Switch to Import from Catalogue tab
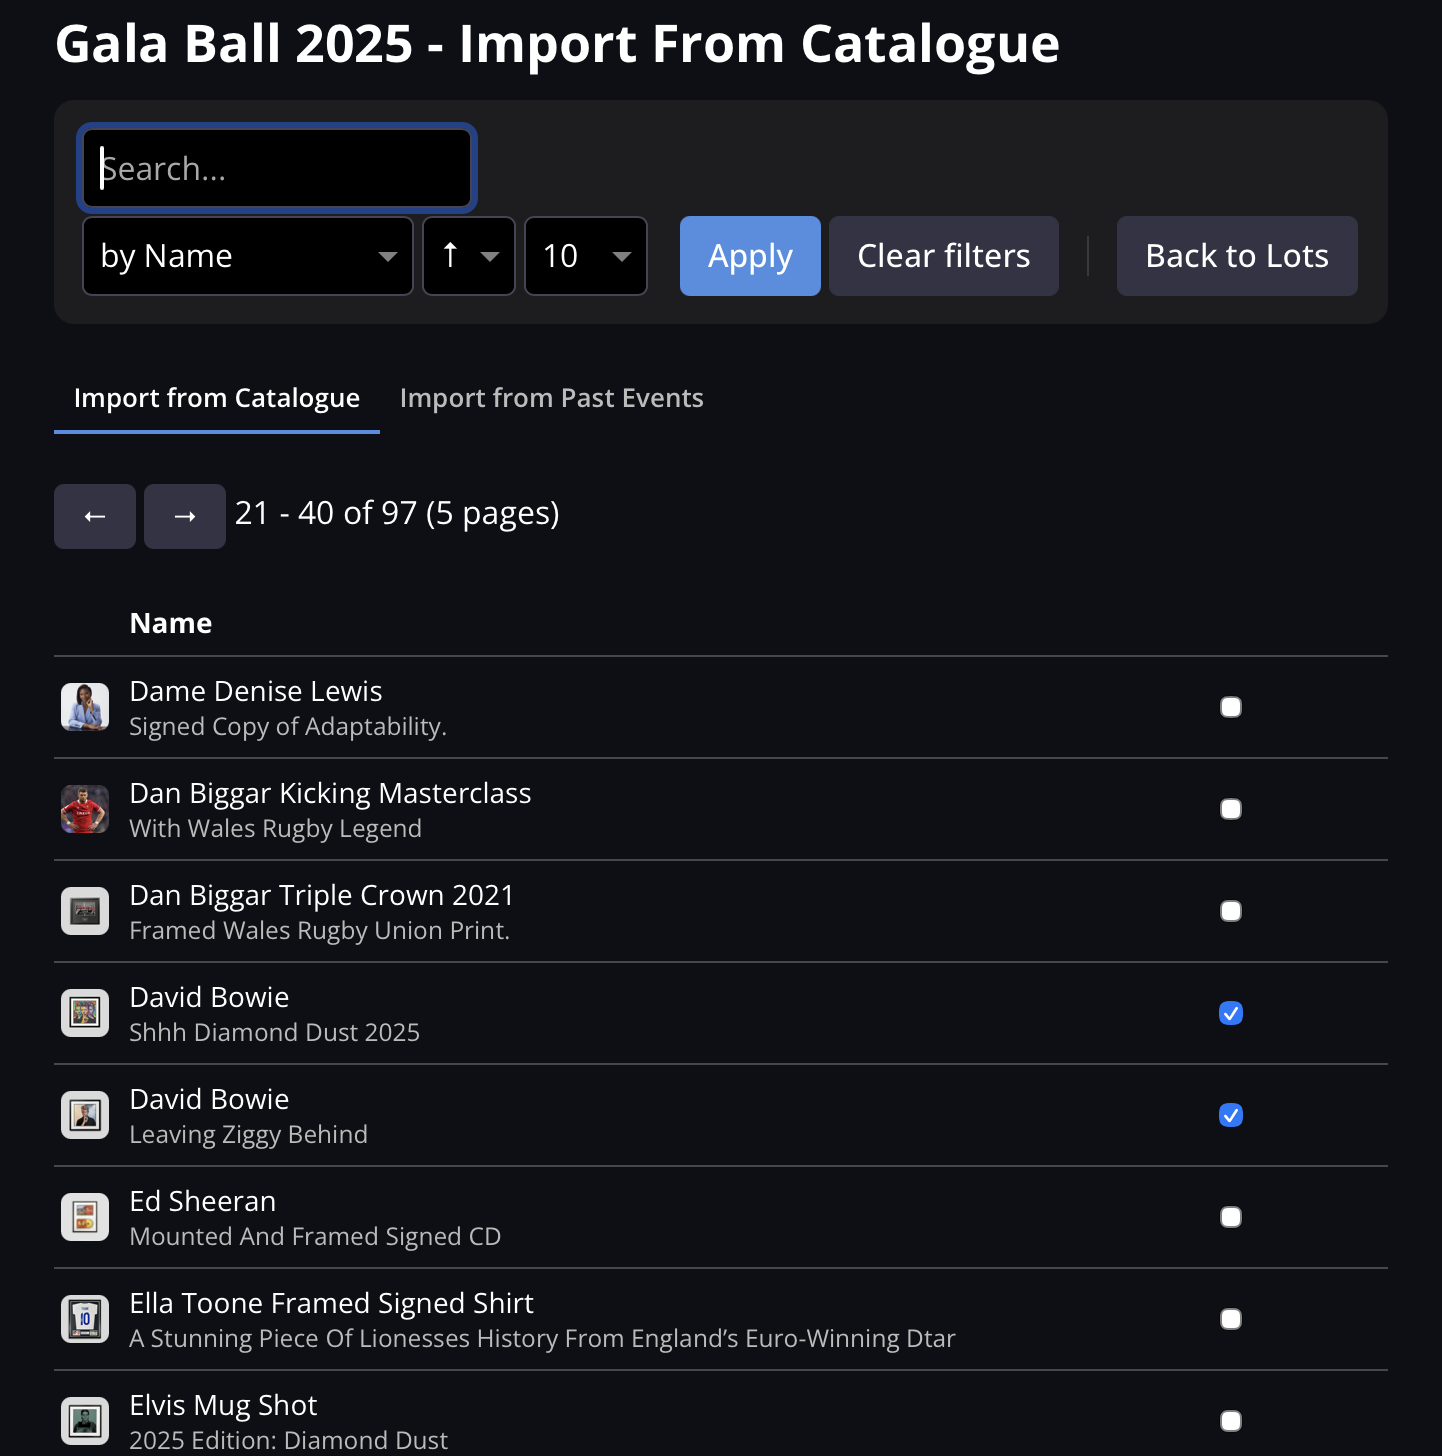1442x1456 pixels. (x=217, y=398)
